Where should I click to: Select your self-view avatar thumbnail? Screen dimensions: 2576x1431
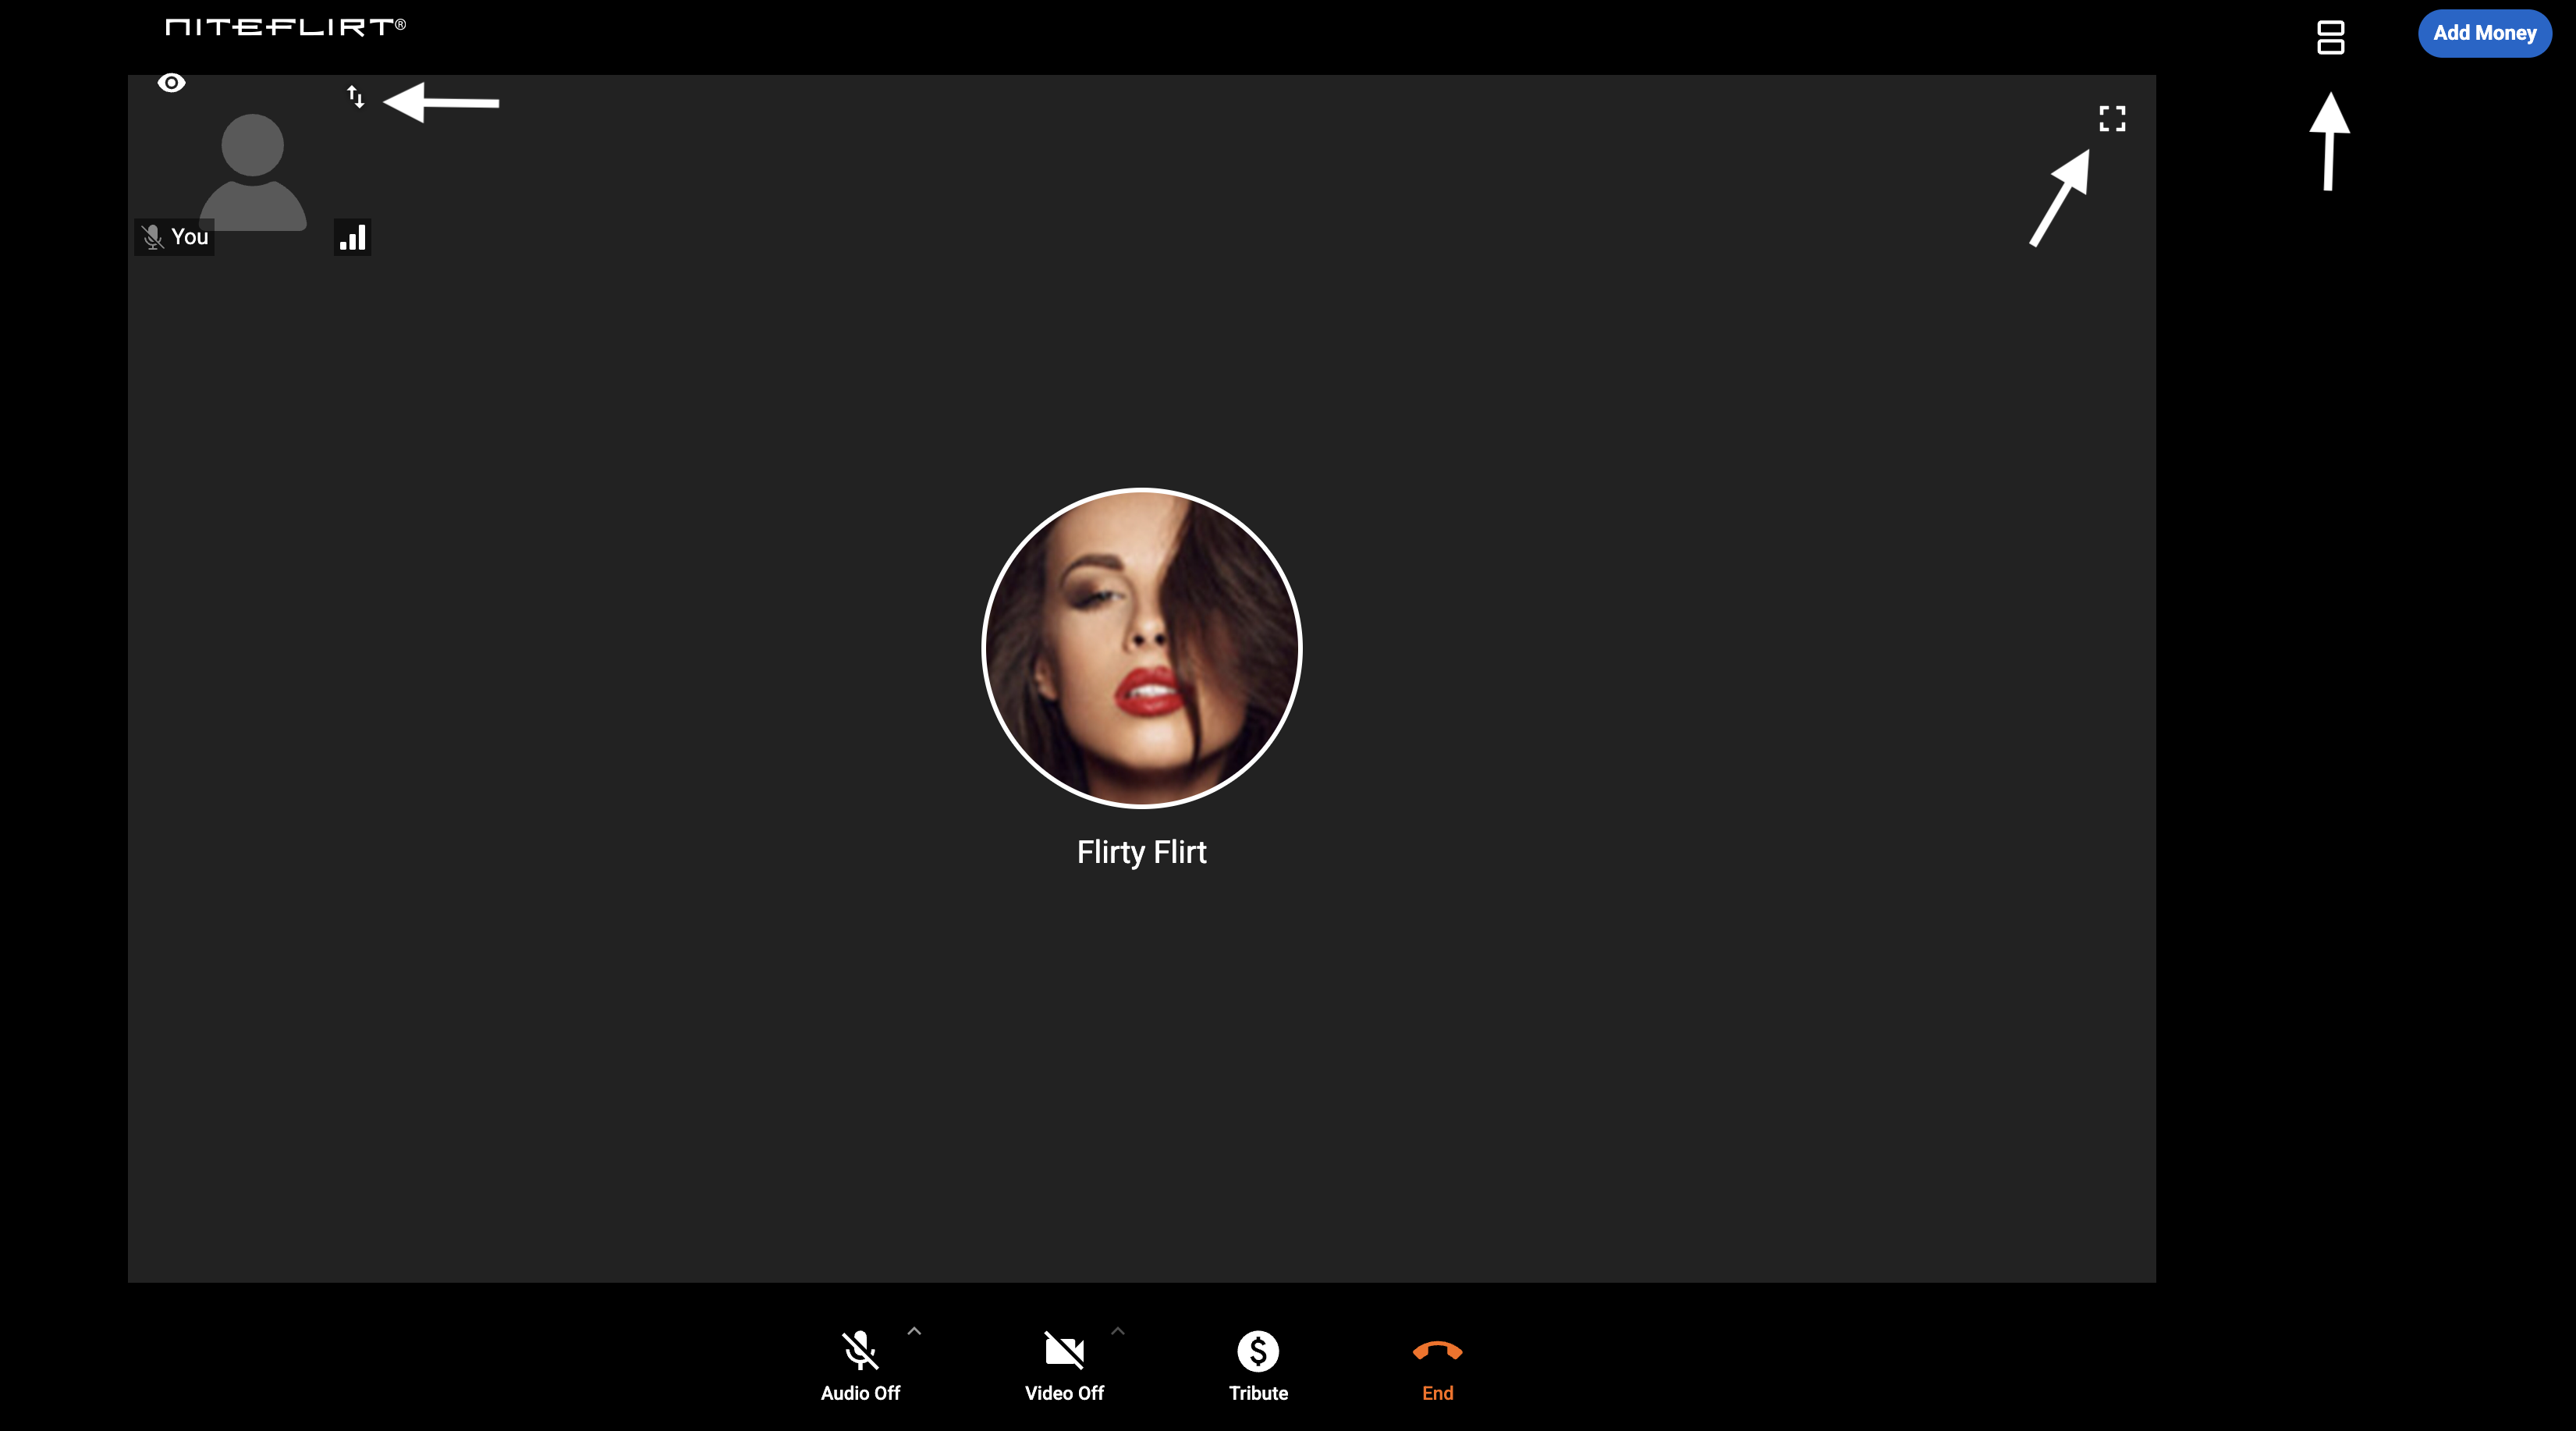click(252, 172)
